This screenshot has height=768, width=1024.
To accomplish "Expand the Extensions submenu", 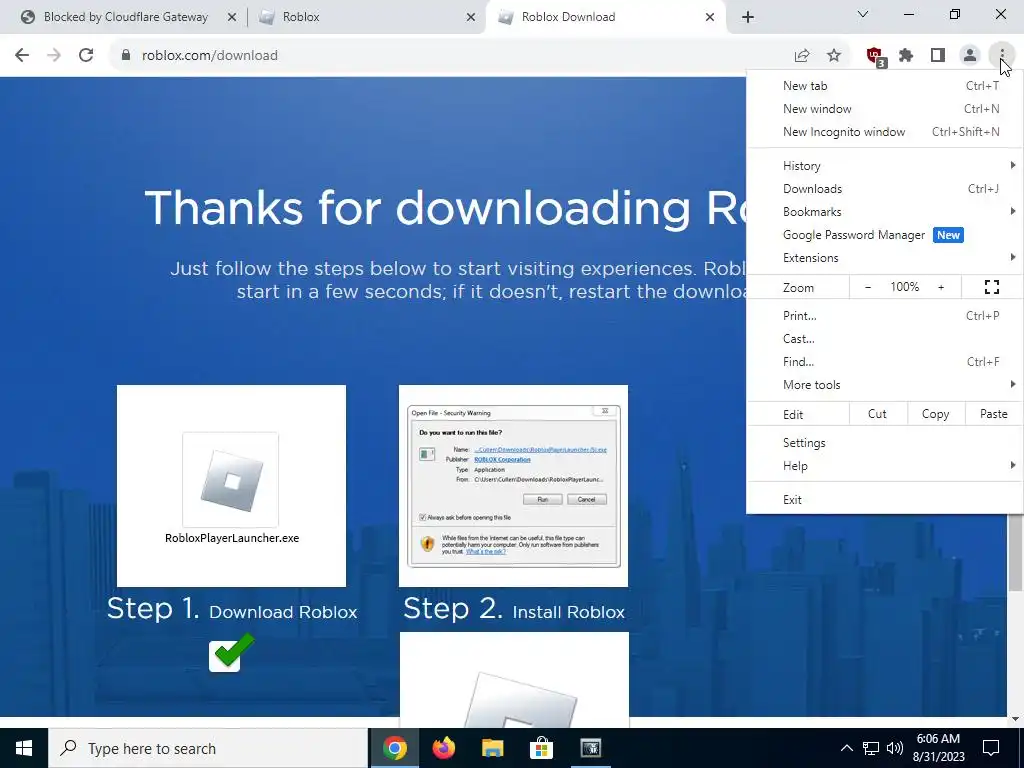I will [884, 257].
